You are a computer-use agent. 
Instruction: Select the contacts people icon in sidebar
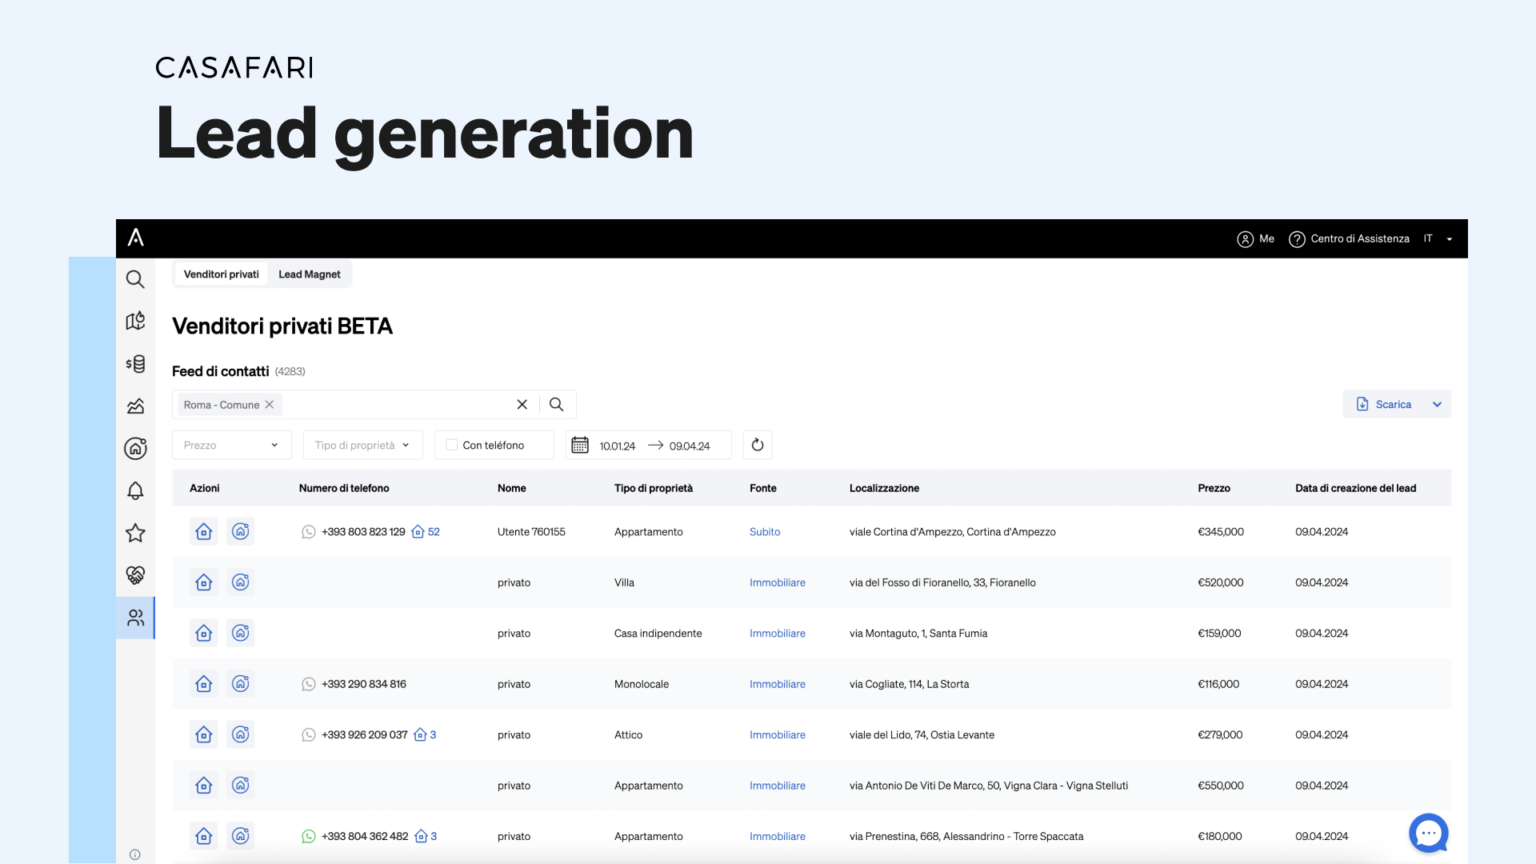click(135, 618)
